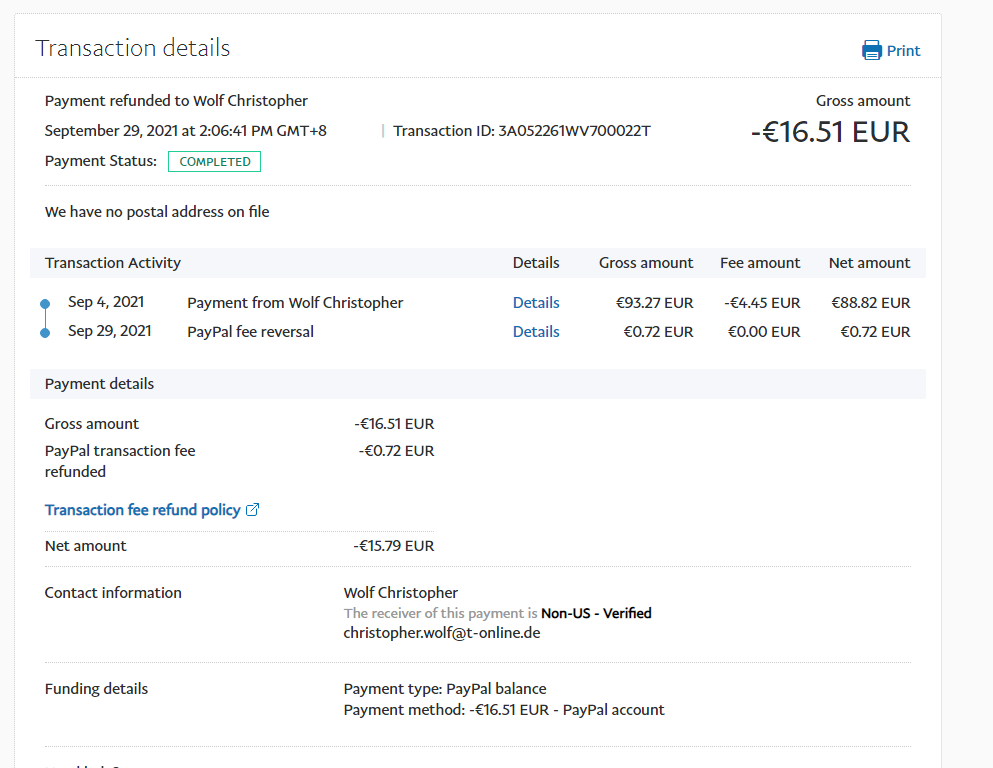Open Details for the Sep 4 payment
The image size is (993, 768).
[x=536, y=303]
